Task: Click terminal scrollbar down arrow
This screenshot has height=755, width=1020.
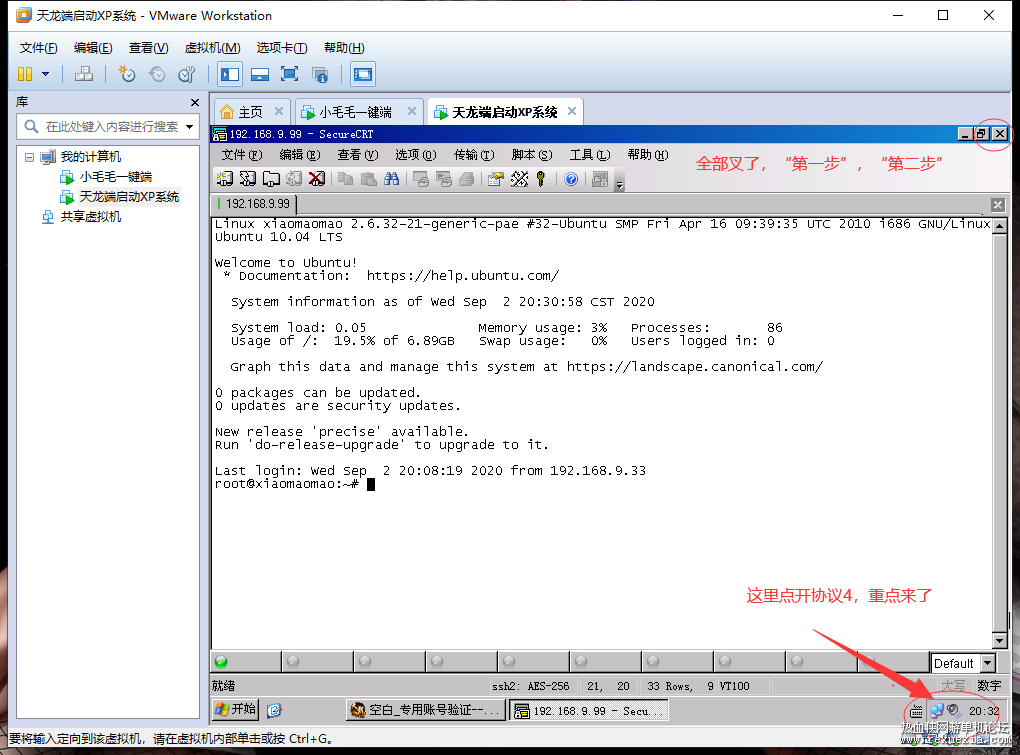Action: click(1000, 641)
